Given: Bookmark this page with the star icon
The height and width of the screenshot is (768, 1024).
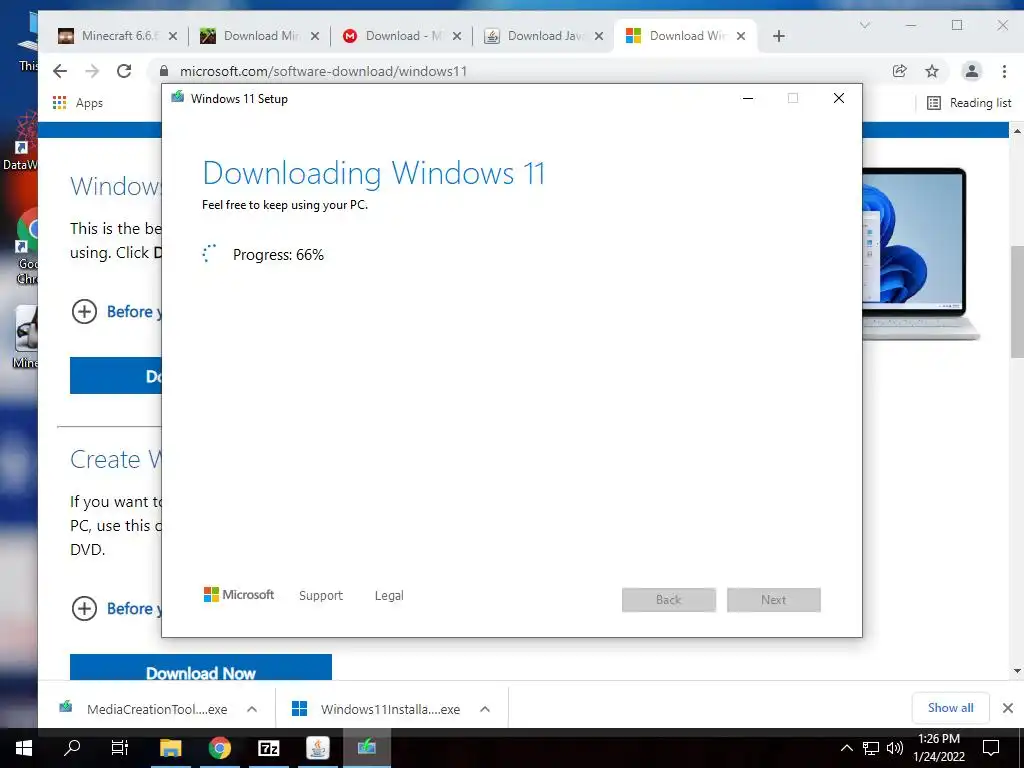Looking at the screenshot, I should (932, 71).
